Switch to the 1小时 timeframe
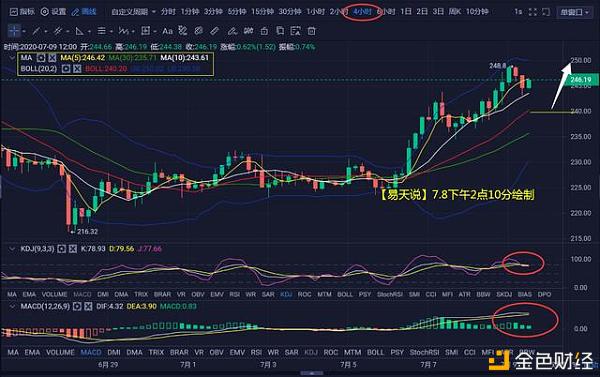 click(315, 12)
